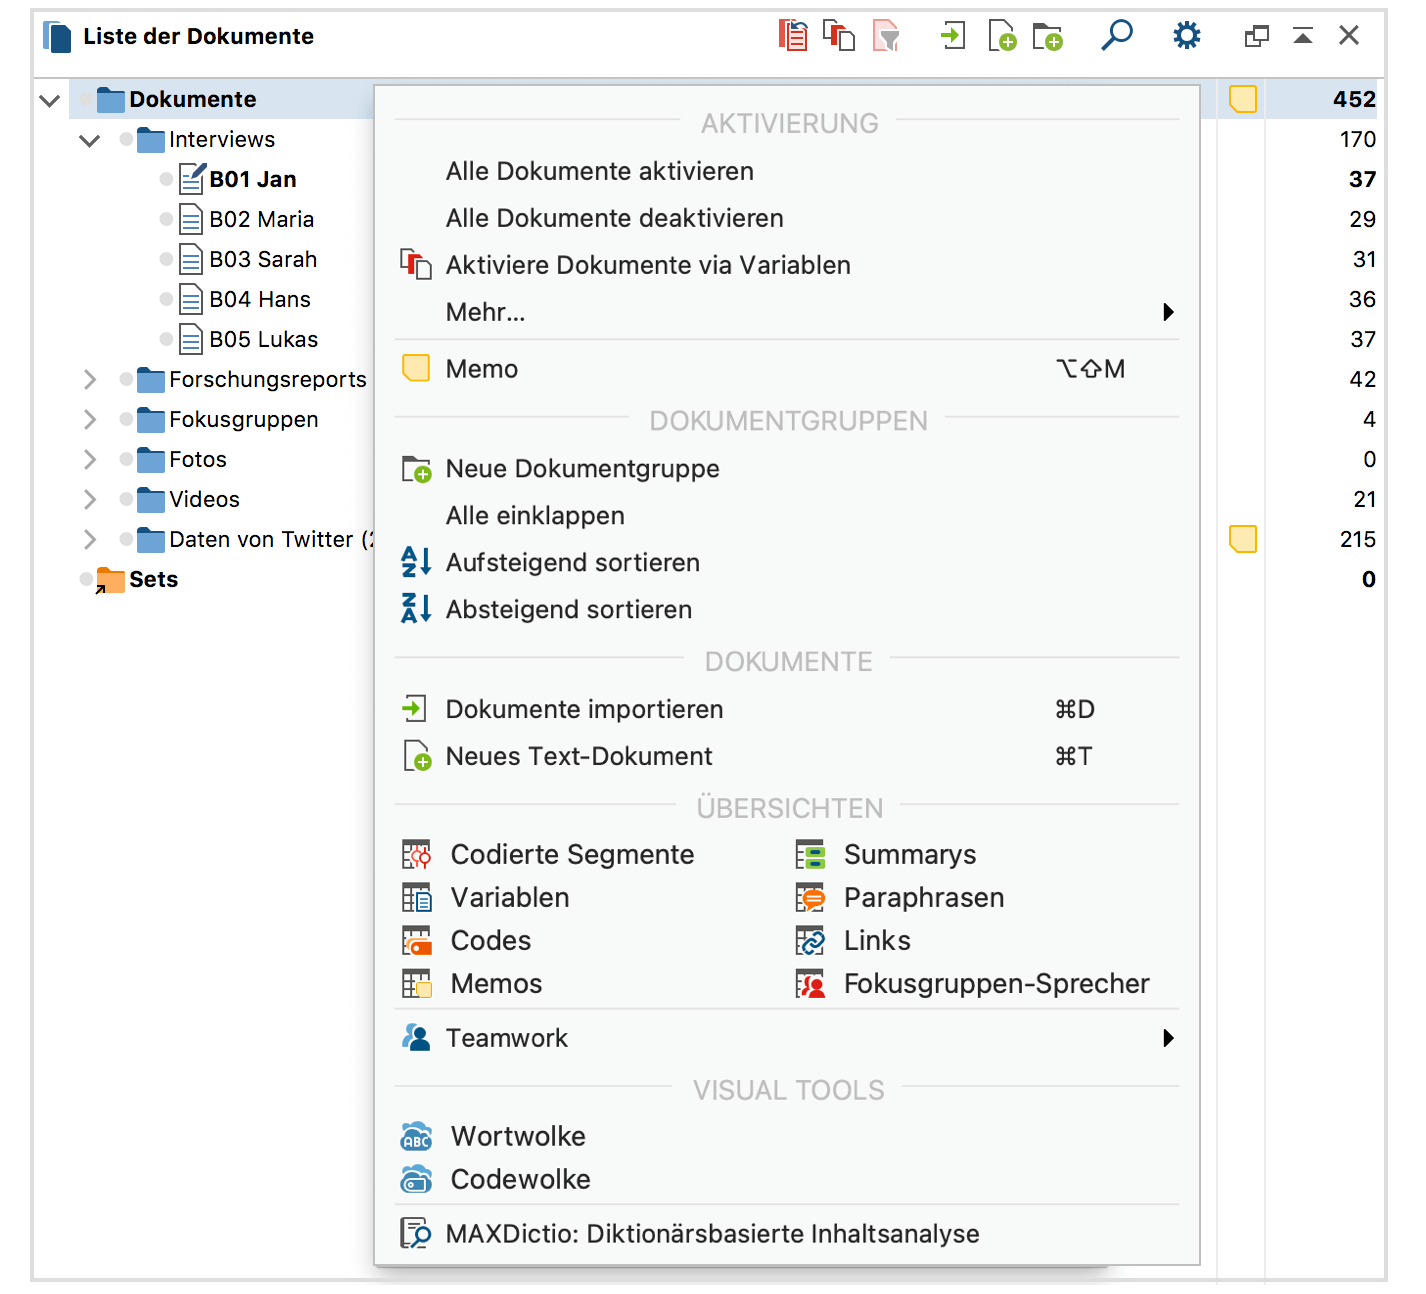
Task: Click the import documents toolbar icon
Action: coord(953,36)
